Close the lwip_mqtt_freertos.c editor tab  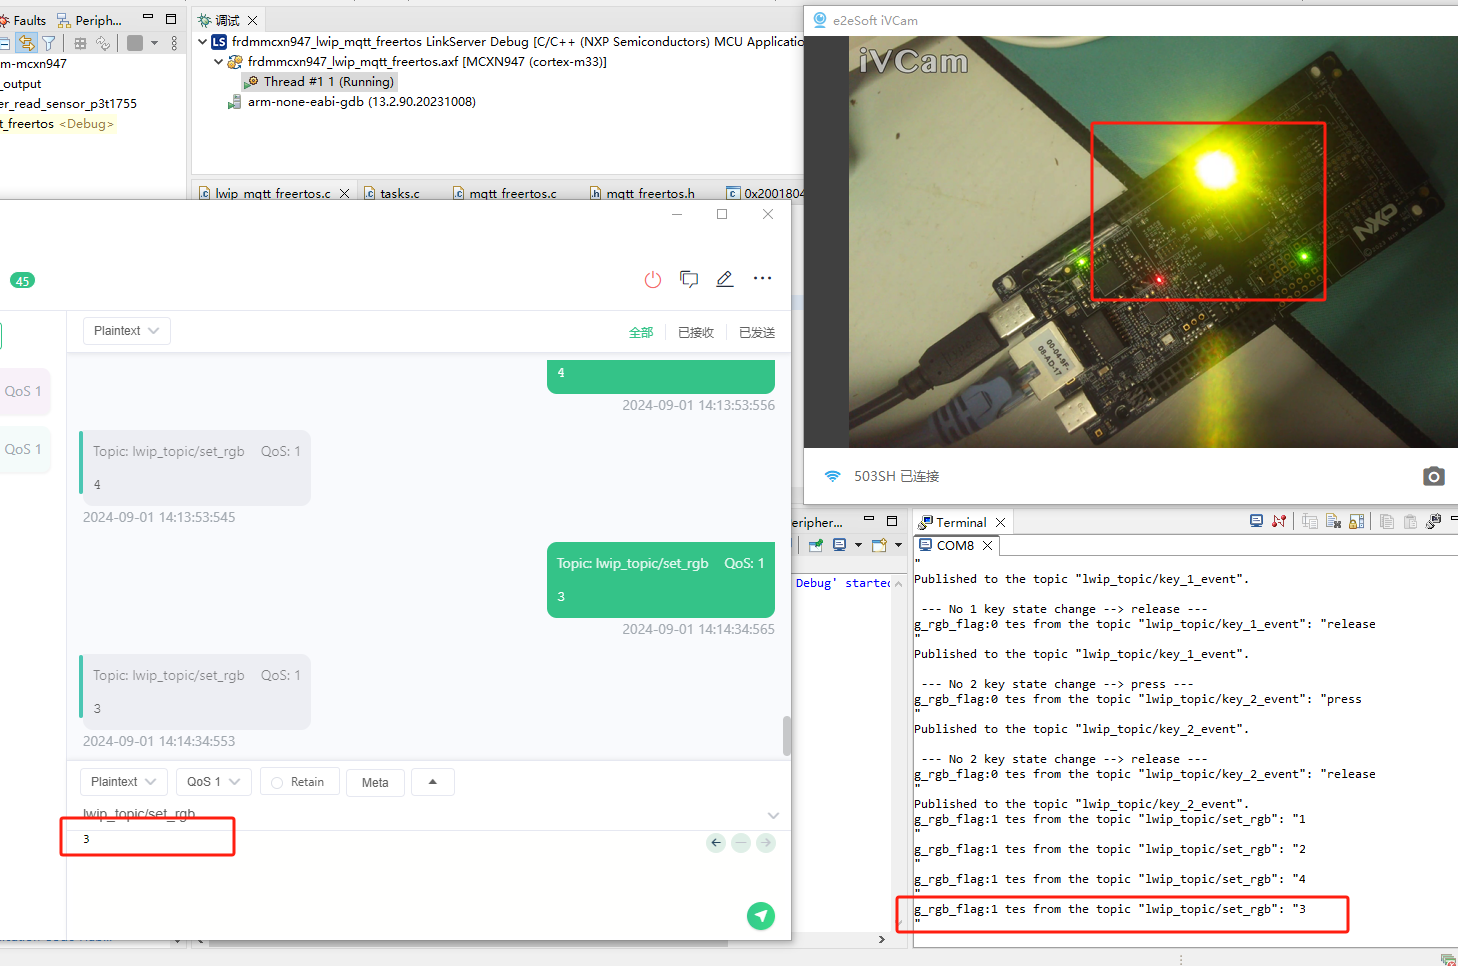[344, 193]
